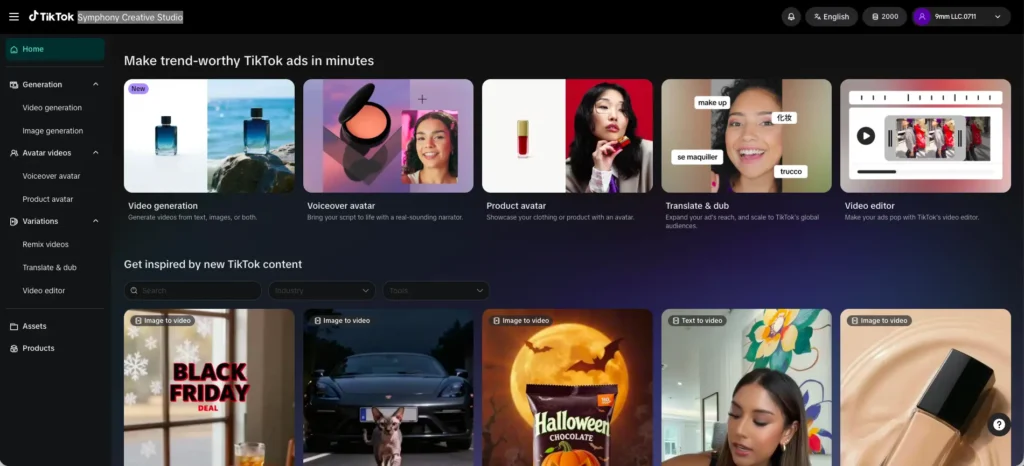
Task: Open the help question mark button
Action: point(999,425)
